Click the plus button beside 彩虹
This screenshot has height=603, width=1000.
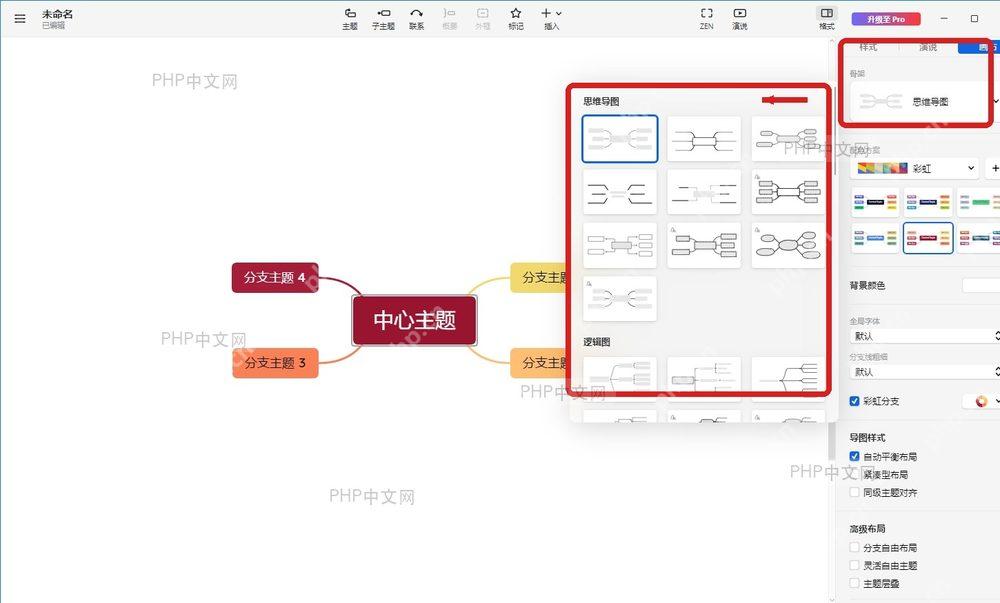(994, 168)
